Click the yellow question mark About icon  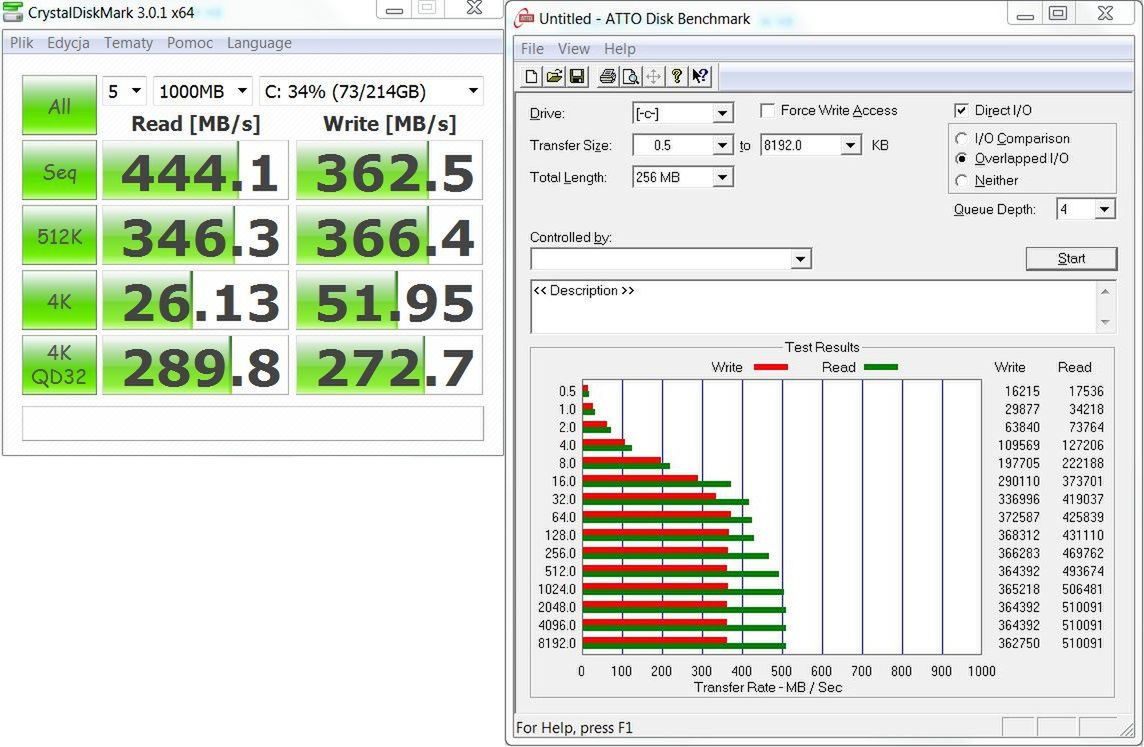677,77
